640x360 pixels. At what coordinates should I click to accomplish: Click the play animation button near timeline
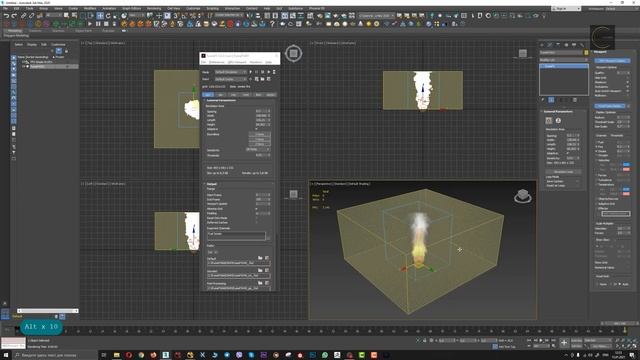point(541,340)
